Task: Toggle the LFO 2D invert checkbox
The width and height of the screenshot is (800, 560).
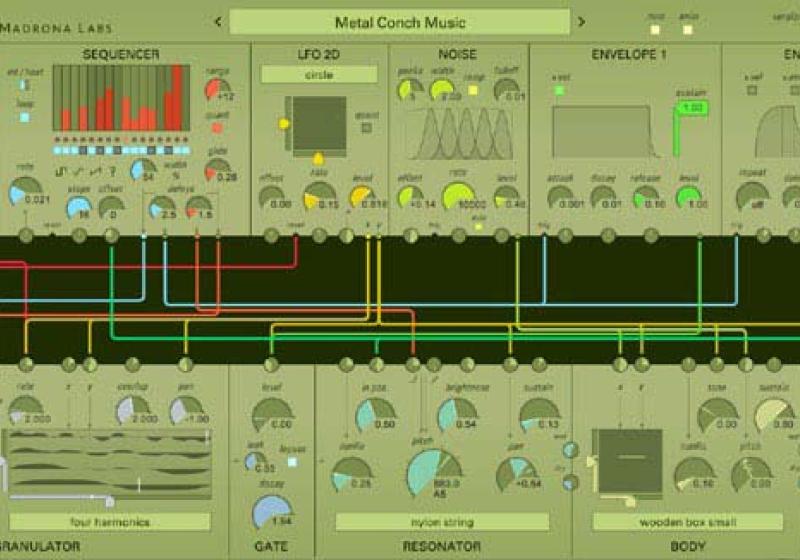Action: coord(366,128)
